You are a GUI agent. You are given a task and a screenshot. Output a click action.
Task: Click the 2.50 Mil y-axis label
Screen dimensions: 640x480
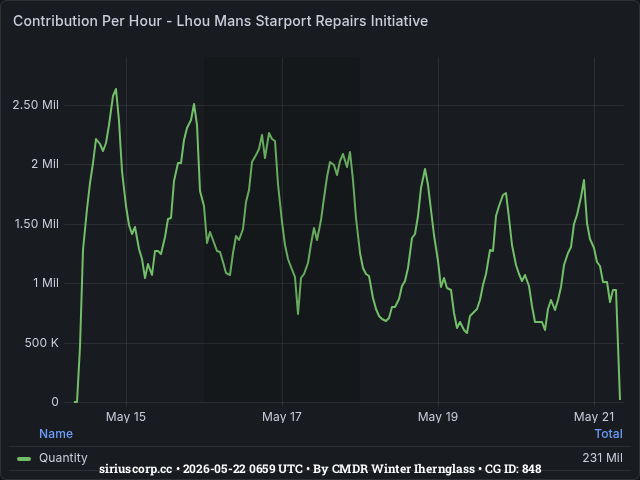(x=36, y=105)
